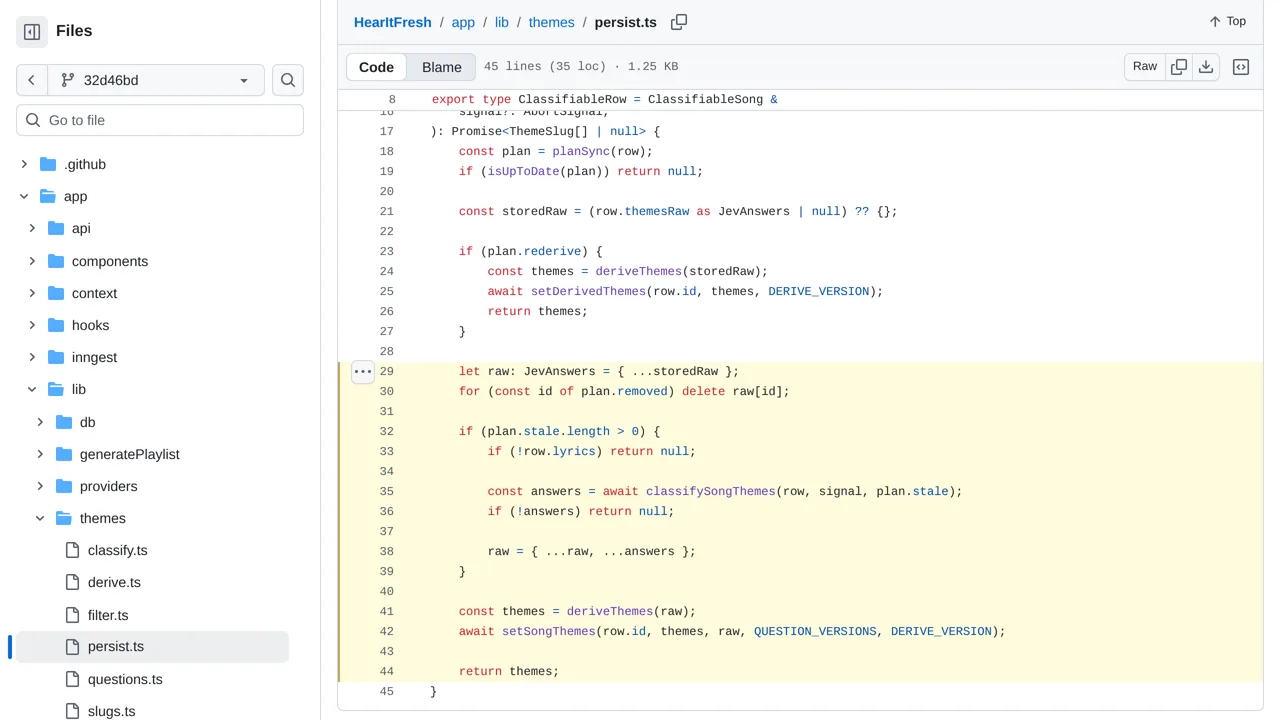The width and height of the screenshot is (1280, 720).
Task: Click the filter.ts file icon
Action: click(72, 615)
